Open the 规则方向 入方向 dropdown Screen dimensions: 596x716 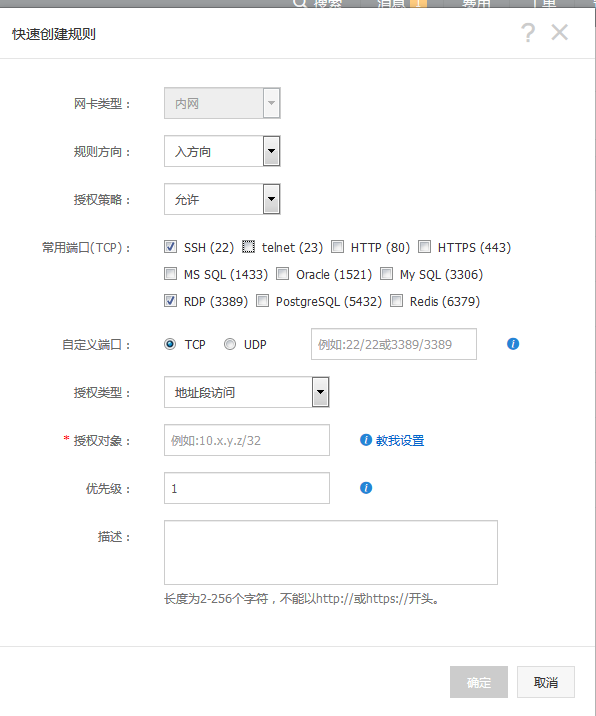[222, 151]
